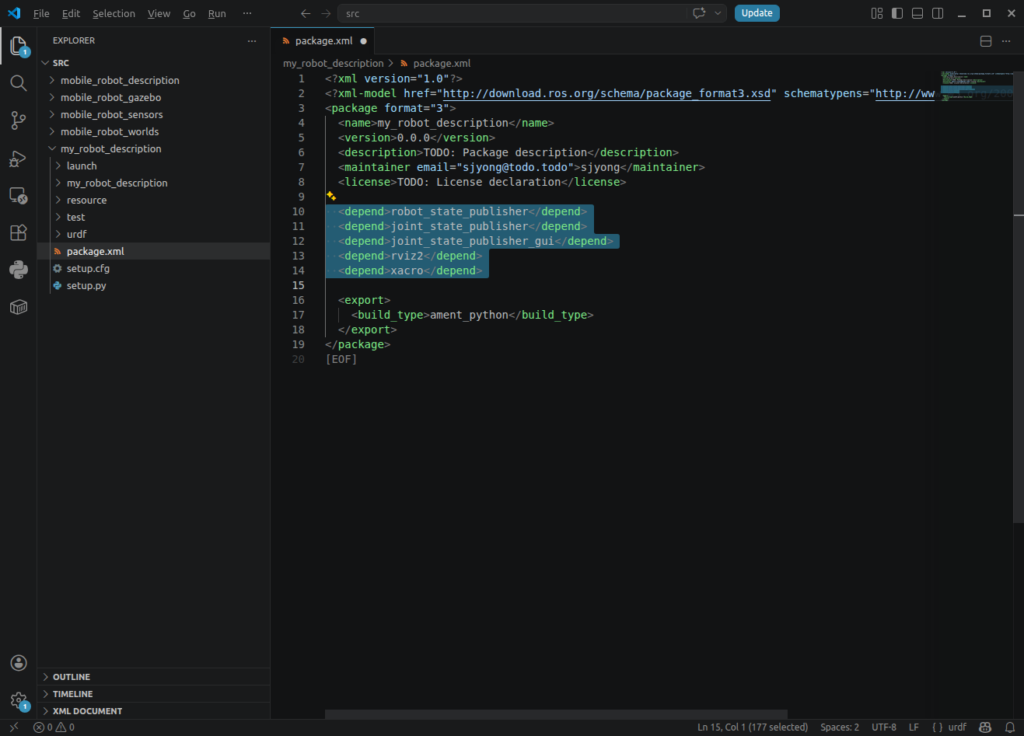
Task: Open the Selection menu
Action: pyautogui.click(x=114, y=13)
